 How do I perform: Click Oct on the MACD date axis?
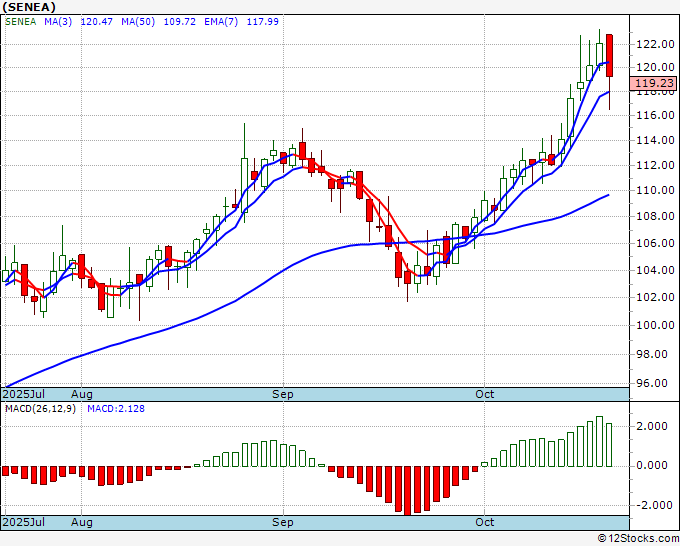pos(484,522)
